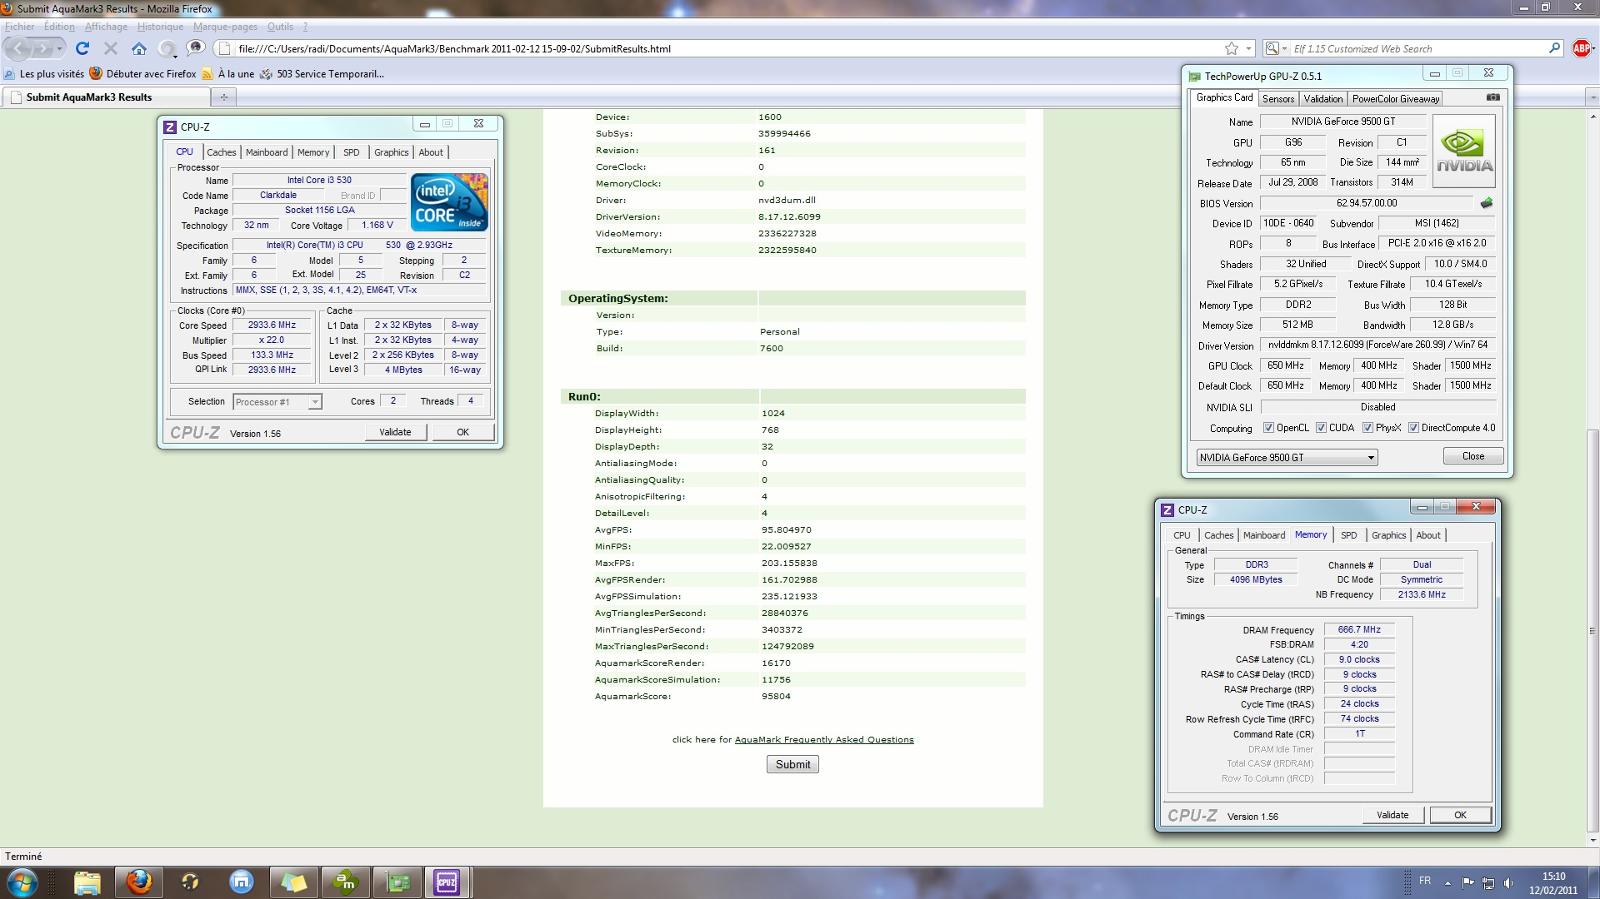Click the NVIDIA logo in GPU-Z
This screenshot has height=899, width=1600.
pyautogui.click(x=1464, y=151)
